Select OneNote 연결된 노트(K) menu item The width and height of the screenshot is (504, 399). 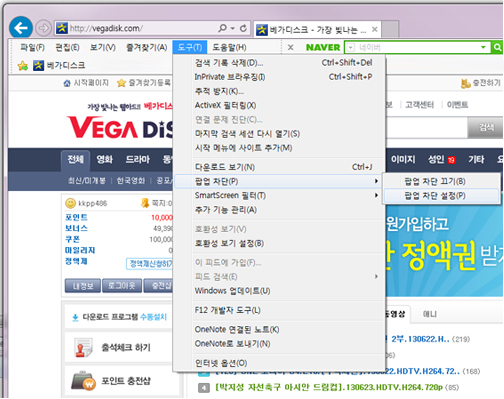(x=279, y=329)
